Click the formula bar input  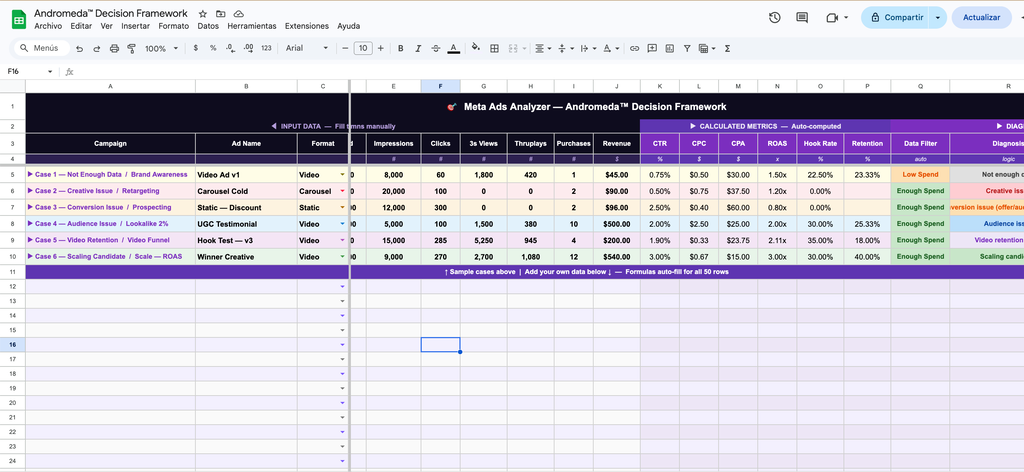[549, 72]
